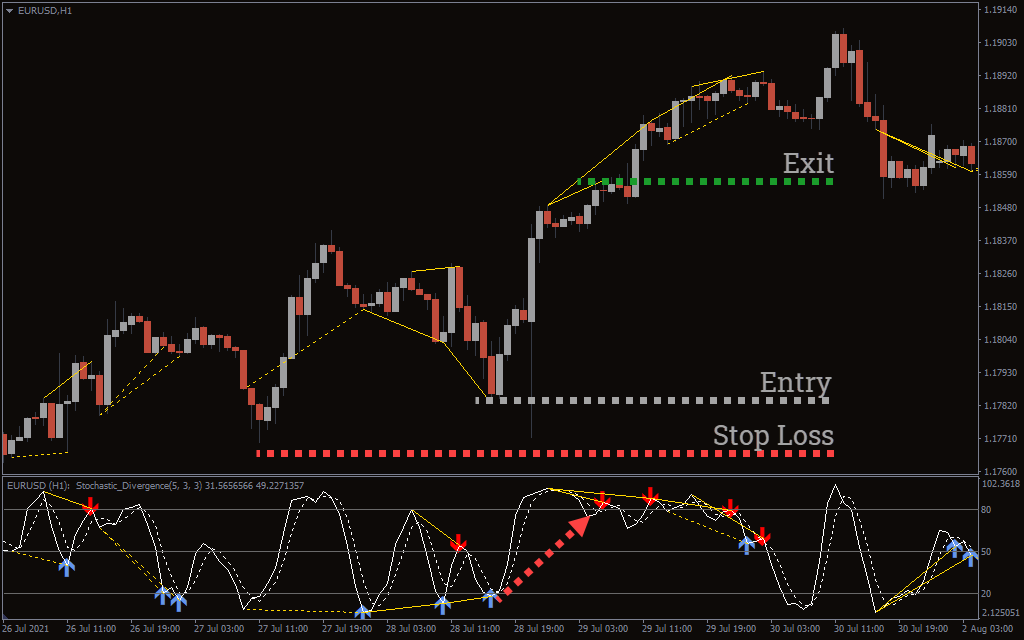Click the blue up arrow below 27 Jul 19:00 low

(363, 611)
